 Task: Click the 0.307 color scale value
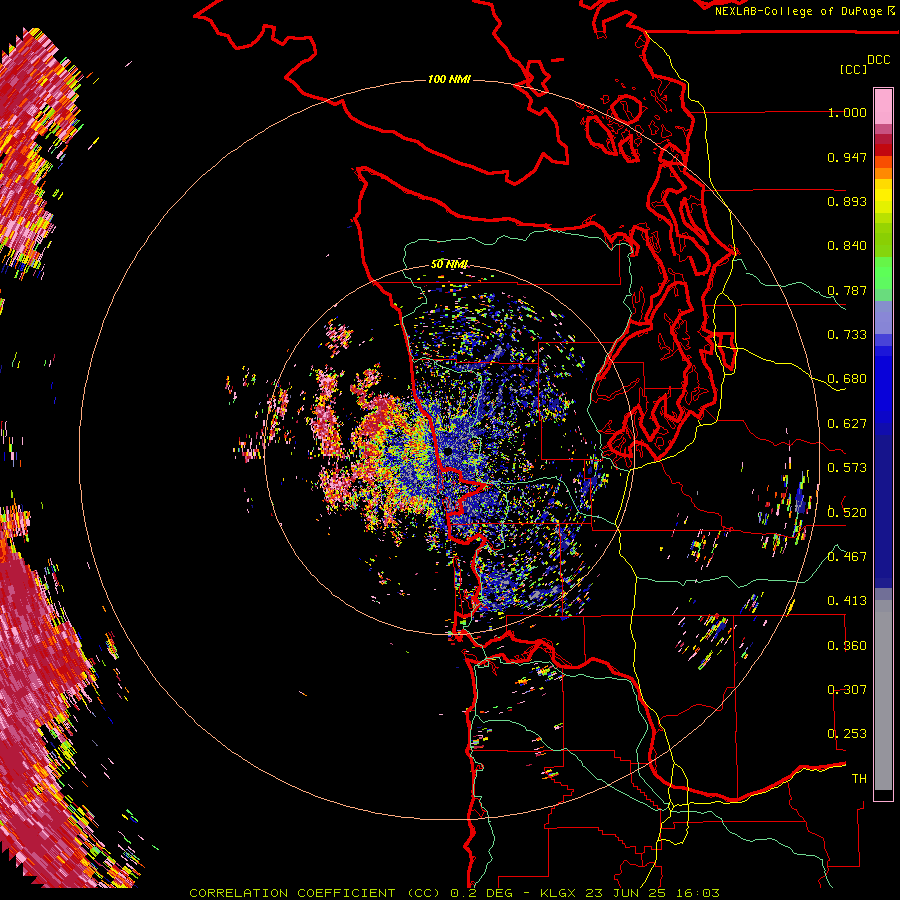click(847, 690)
